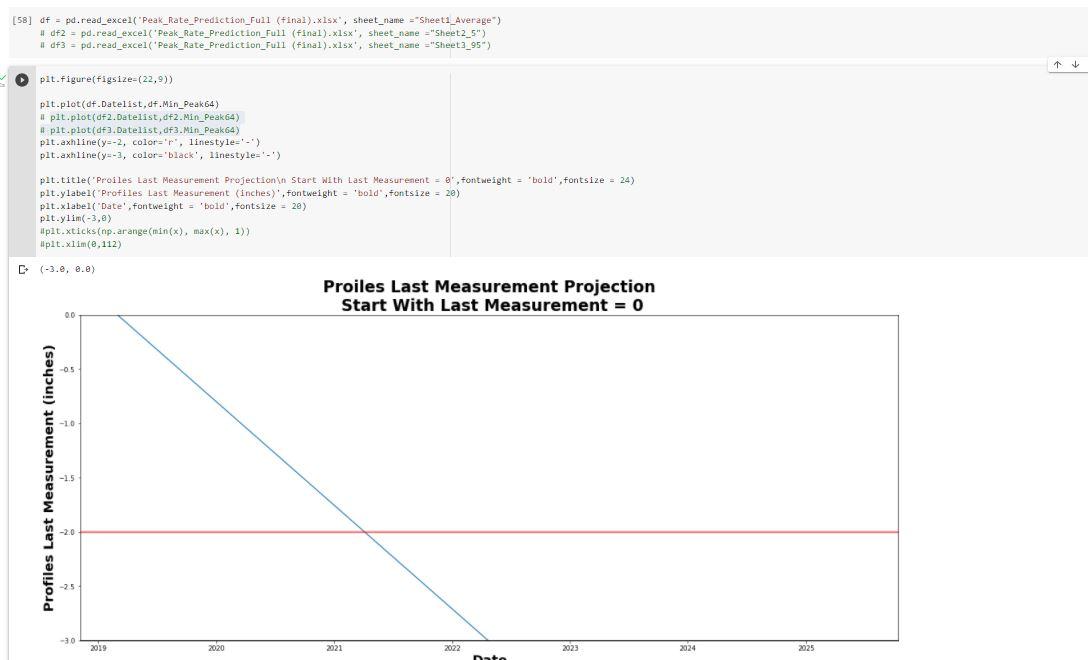Click the commented plt.plot(df3.Datelist...) line
This screenshot has width=1088, height=660.
[139, 130]
